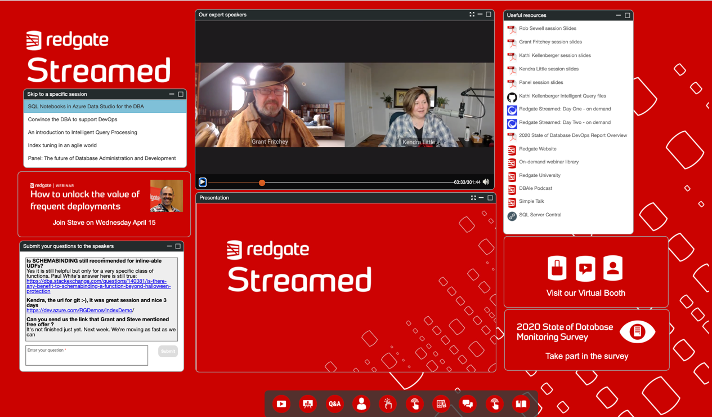
Task: Click the dev.azure.com link in questions panel
Action: [x=80, y=310]
